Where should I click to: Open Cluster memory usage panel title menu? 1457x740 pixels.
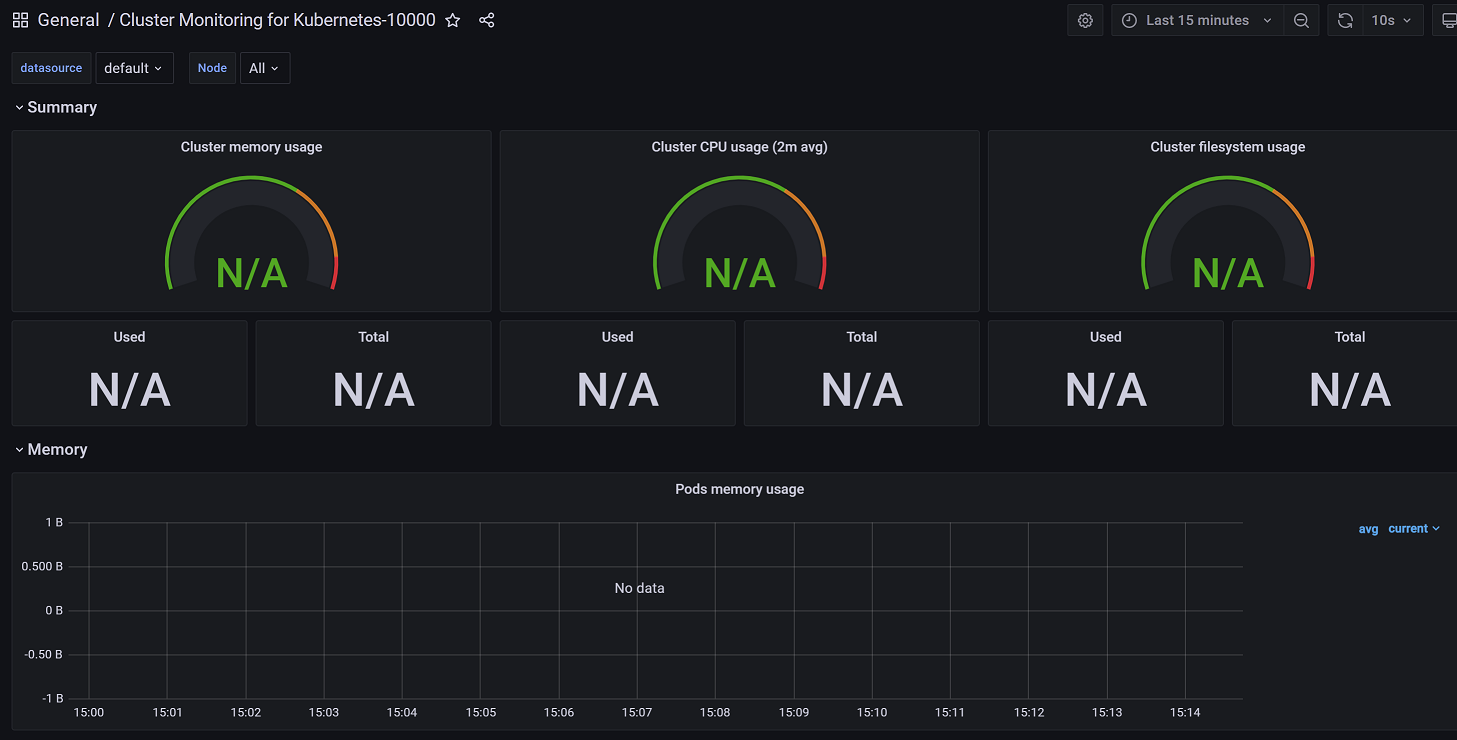[x=251, y=147]
